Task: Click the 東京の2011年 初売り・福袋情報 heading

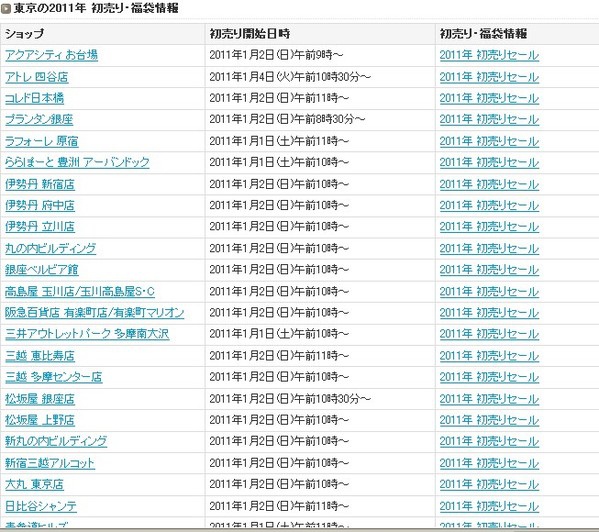Action: click(x=96, y=8)
